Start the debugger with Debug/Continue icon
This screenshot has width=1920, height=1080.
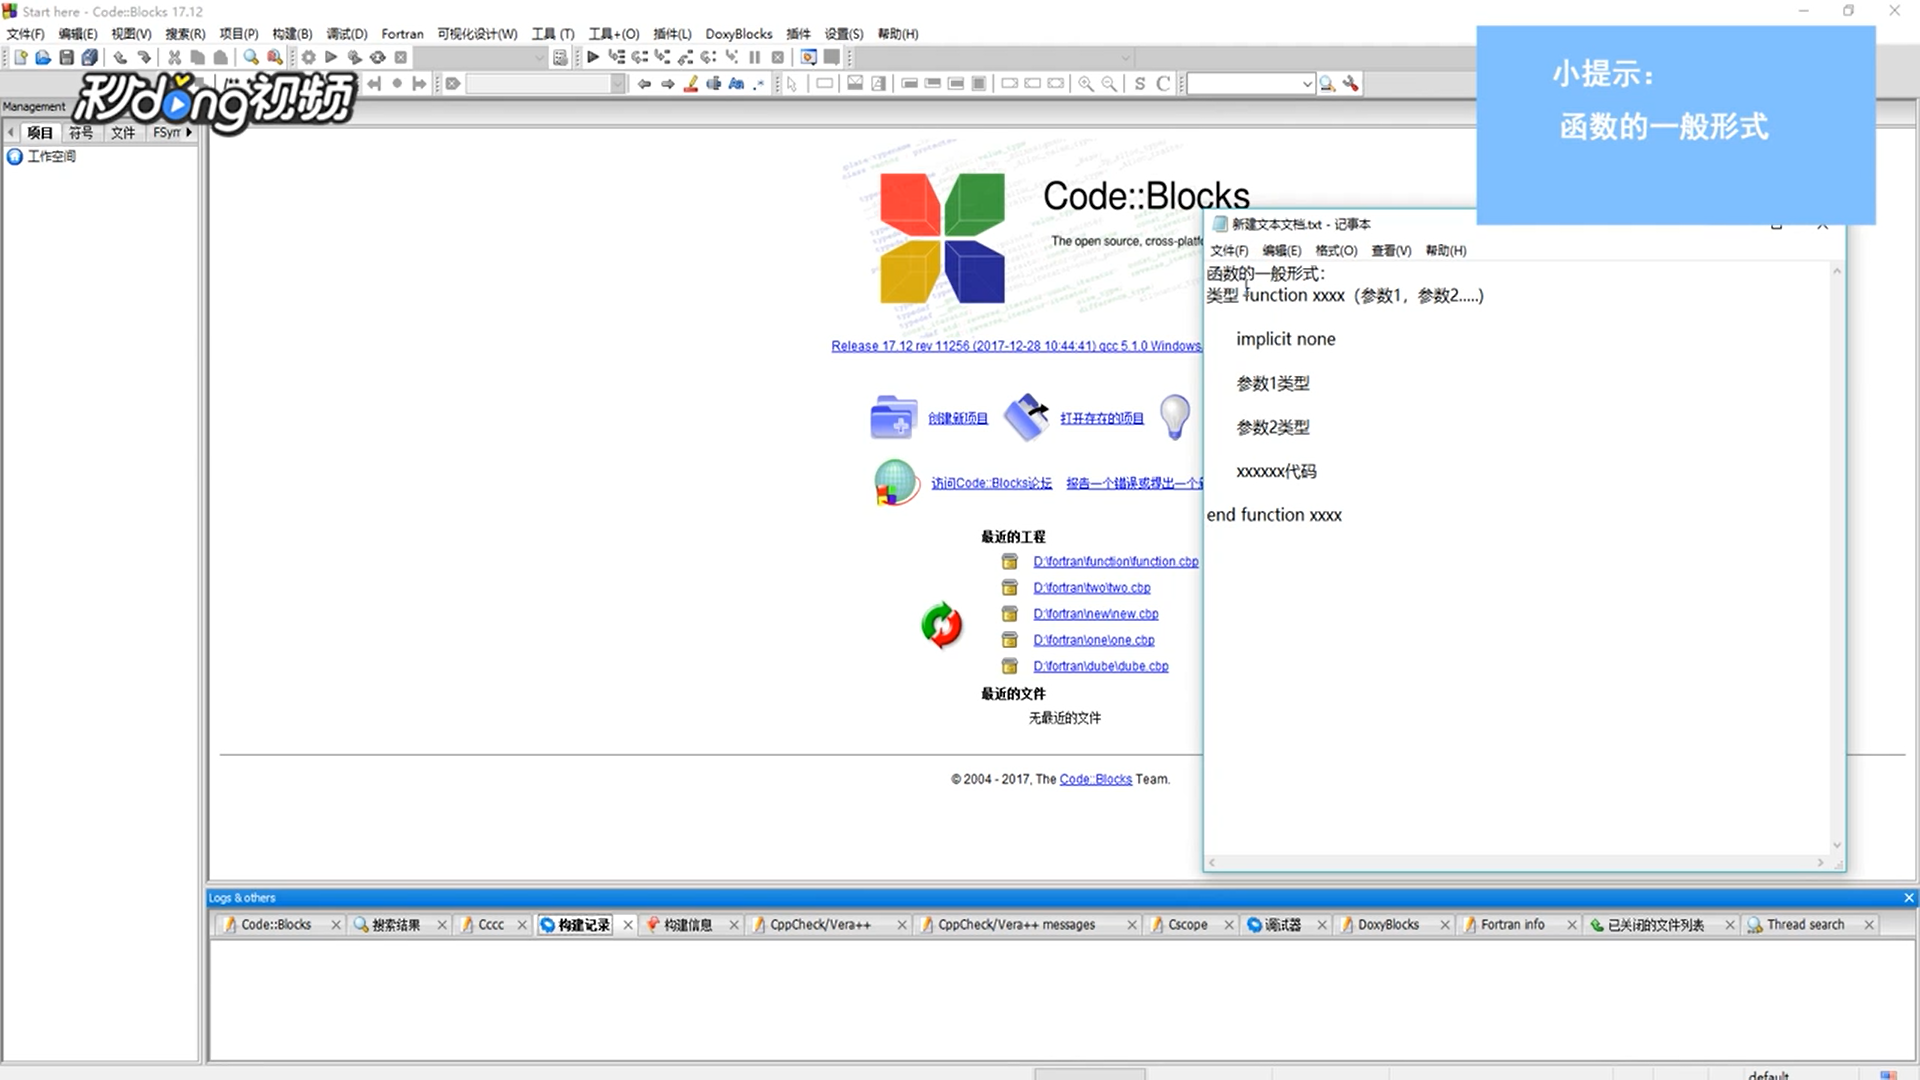pos(593,58)
